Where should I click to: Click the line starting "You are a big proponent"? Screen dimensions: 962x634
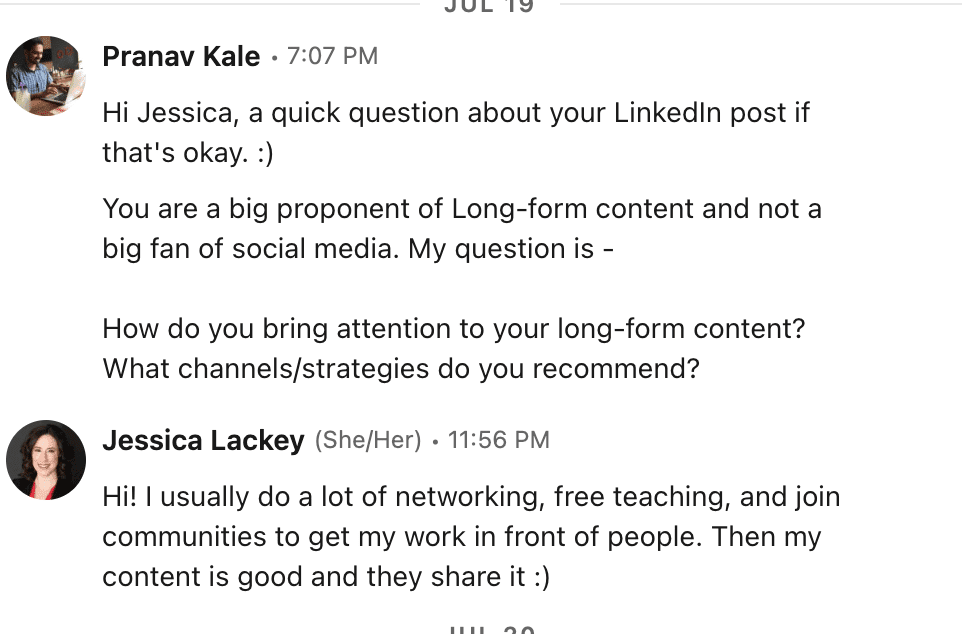(x=462, y=209)
